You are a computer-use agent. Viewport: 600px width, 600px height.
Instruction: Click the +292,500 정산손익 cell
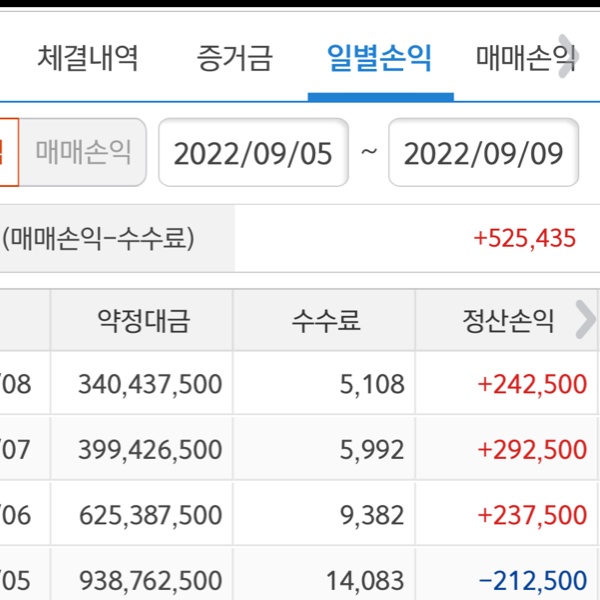click(x=532, y=450)
